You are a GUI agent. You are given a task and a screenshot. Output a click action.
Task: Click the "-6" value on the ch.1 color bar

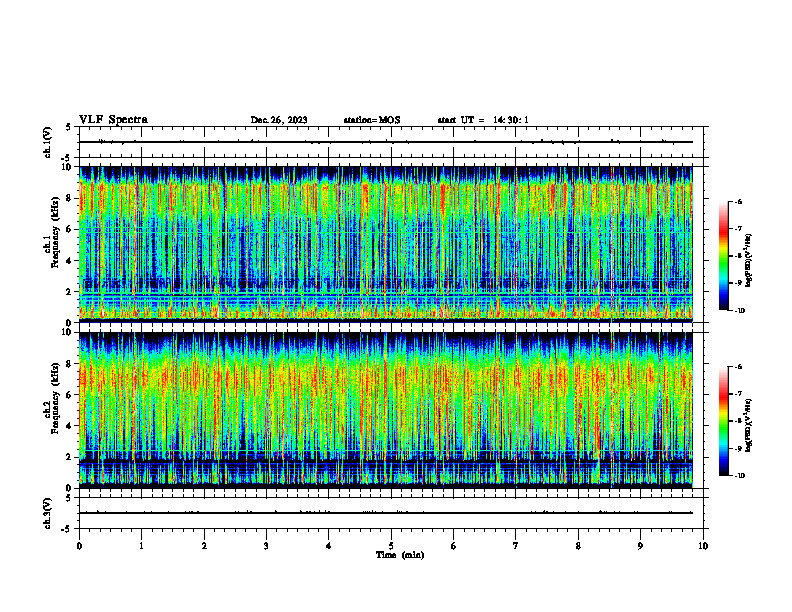(x=738, y=202)
